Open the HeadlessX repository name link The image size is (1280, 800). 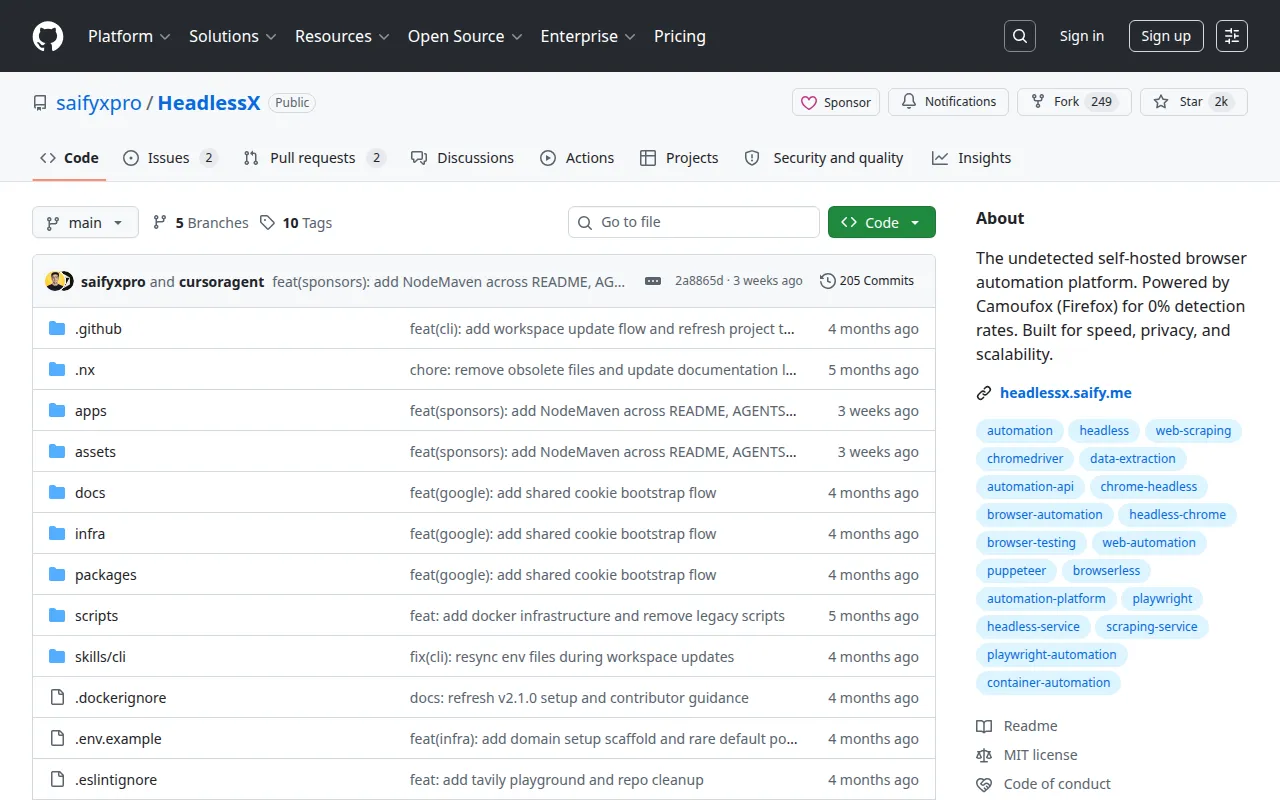[x=209, y=103]
